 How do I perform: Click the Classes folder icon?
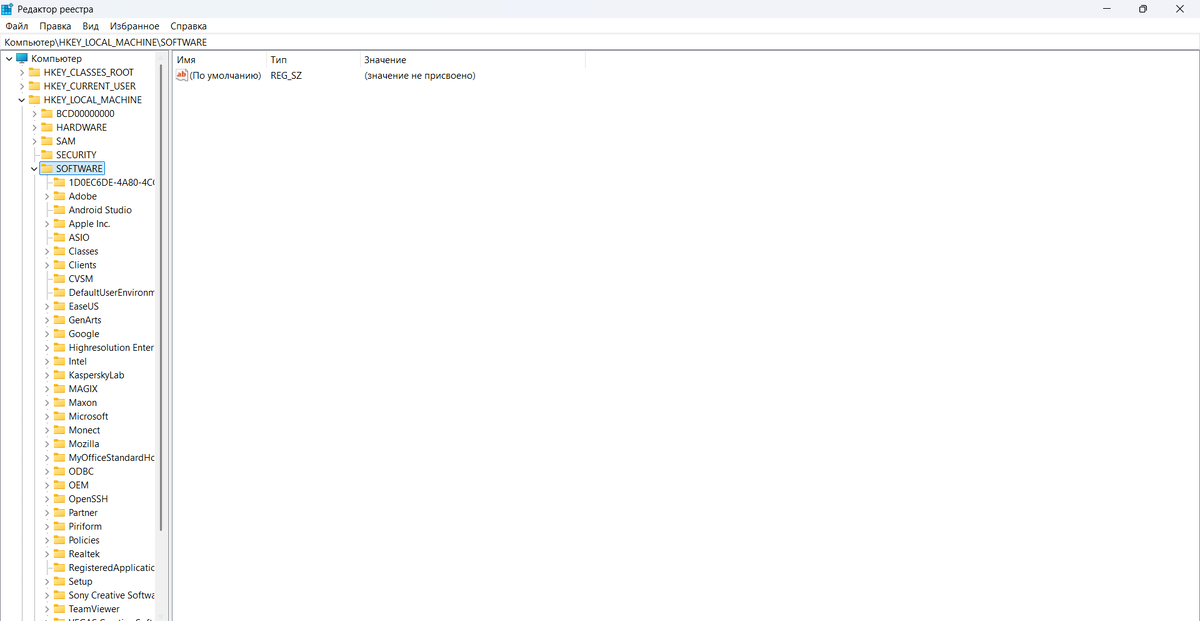tap(59, 251)
